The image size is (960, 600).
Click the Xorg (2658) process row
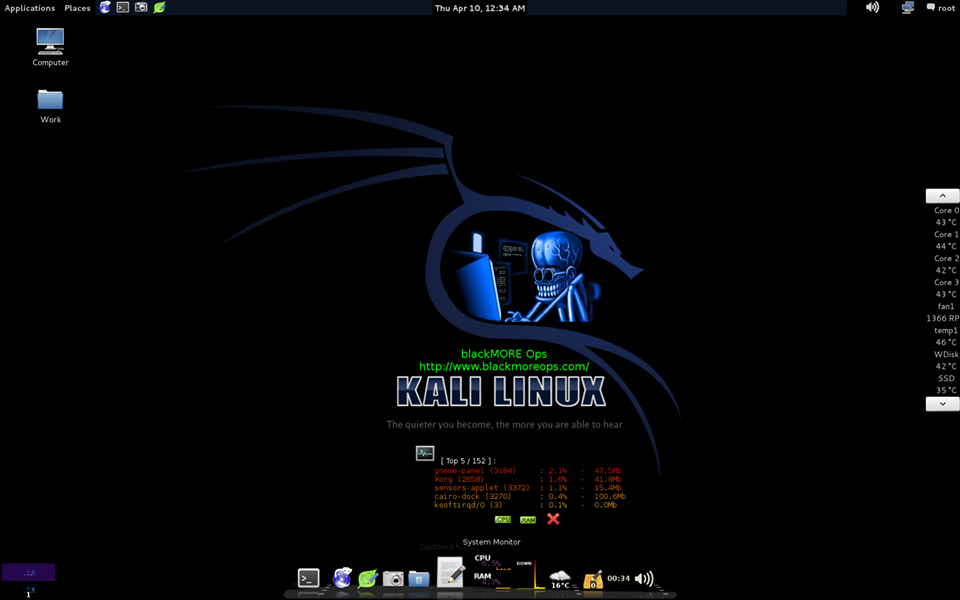(528, 479)
